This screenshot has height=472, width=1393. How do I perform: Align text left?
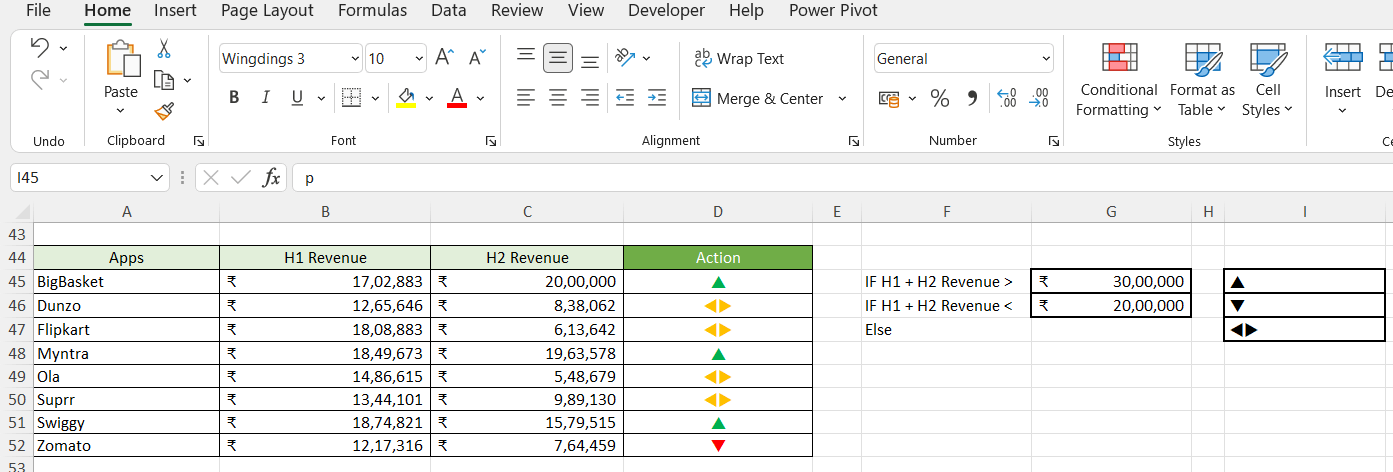click(526, 97)
